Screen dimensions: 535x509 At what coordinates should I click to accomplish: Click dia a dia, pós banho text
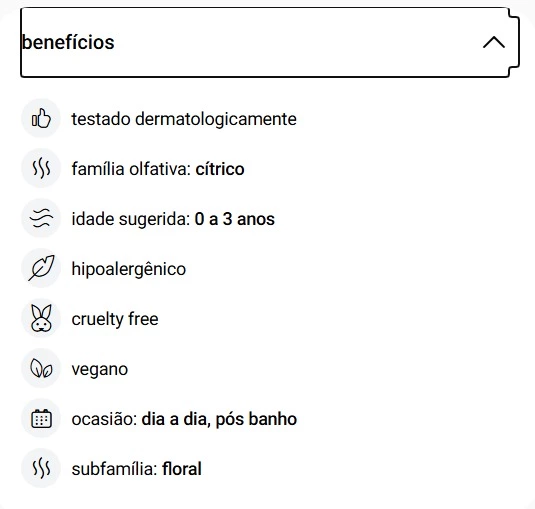tap(219, 419)
